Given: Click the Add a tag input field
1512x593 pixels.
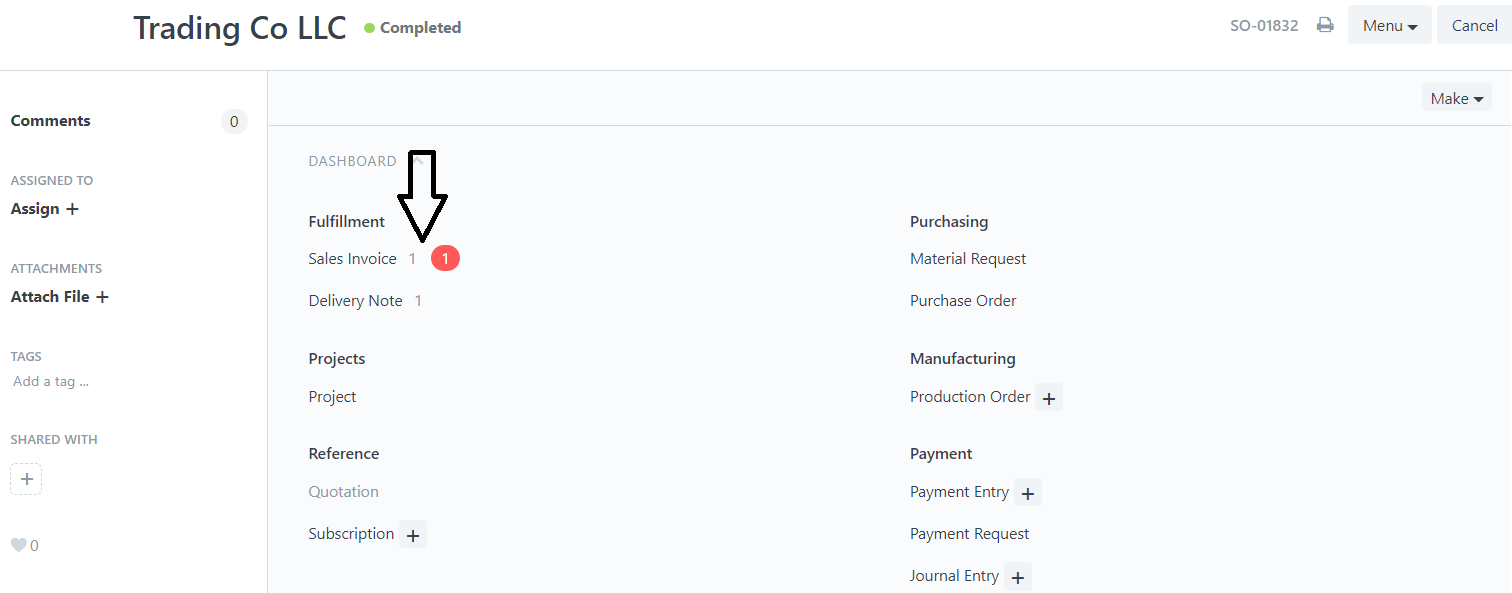Looking at the screenshot, I should tap(51, 382).
